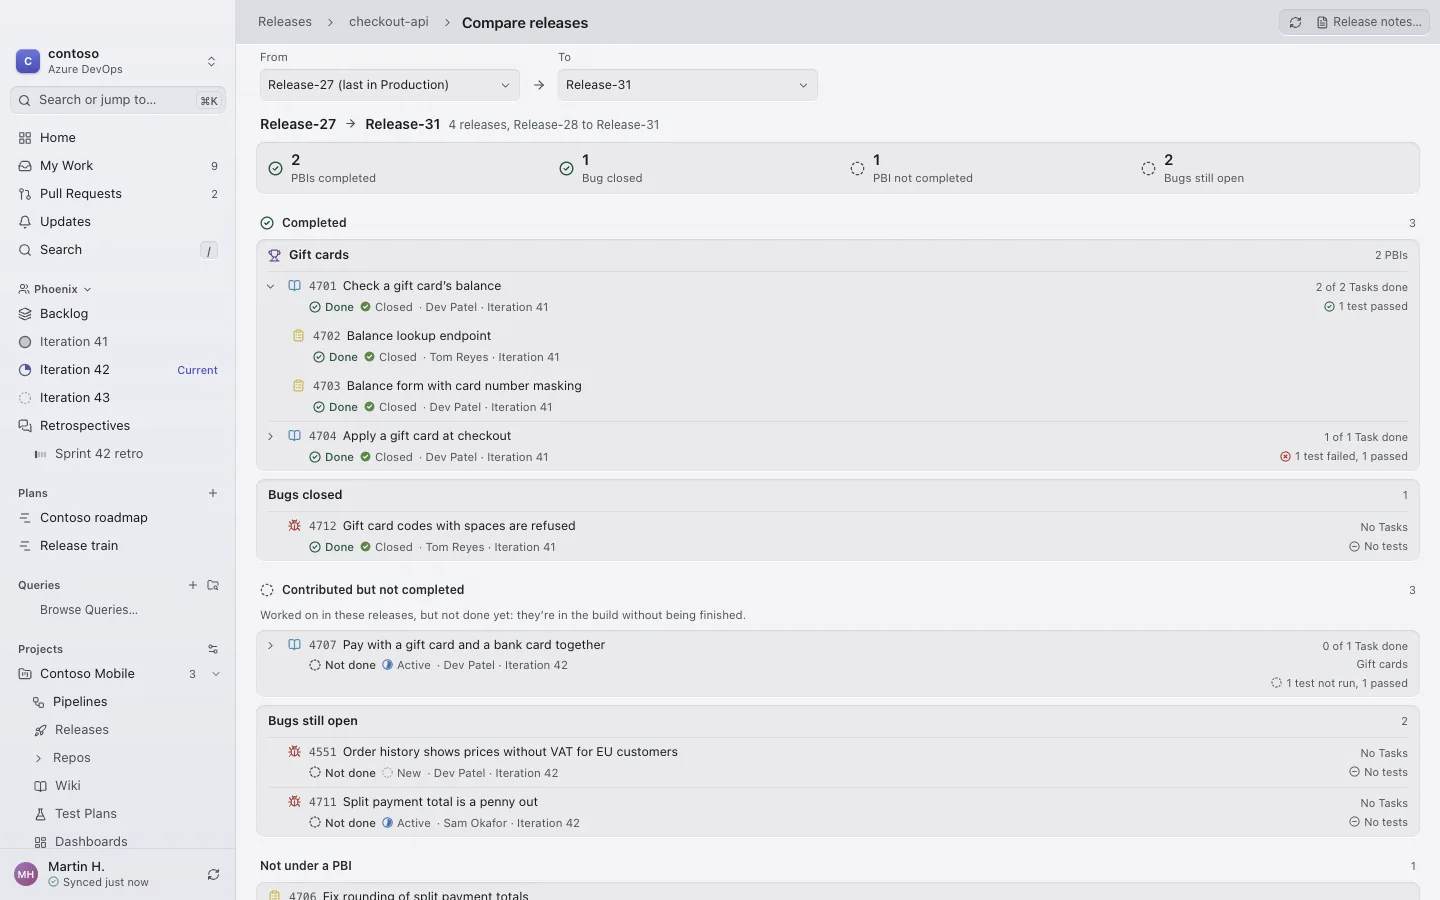Open Releases under Contoso Mobile
This screenshot has width=1440, height=900.
pyautogui.click(x=118, y=730)
